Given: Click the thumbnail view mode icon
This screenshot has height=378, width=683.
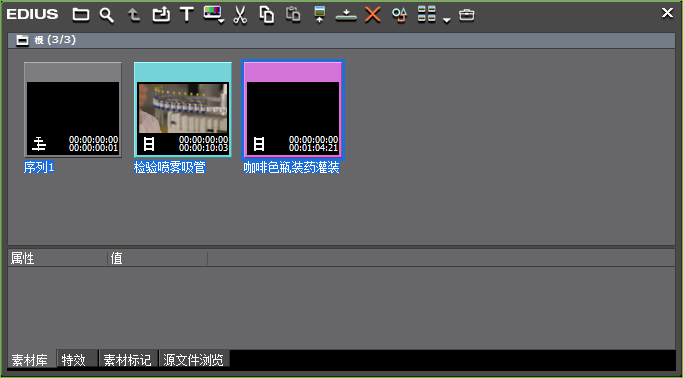Looking at the screenshot, I should pyautogui.click(x=426, y=14).
